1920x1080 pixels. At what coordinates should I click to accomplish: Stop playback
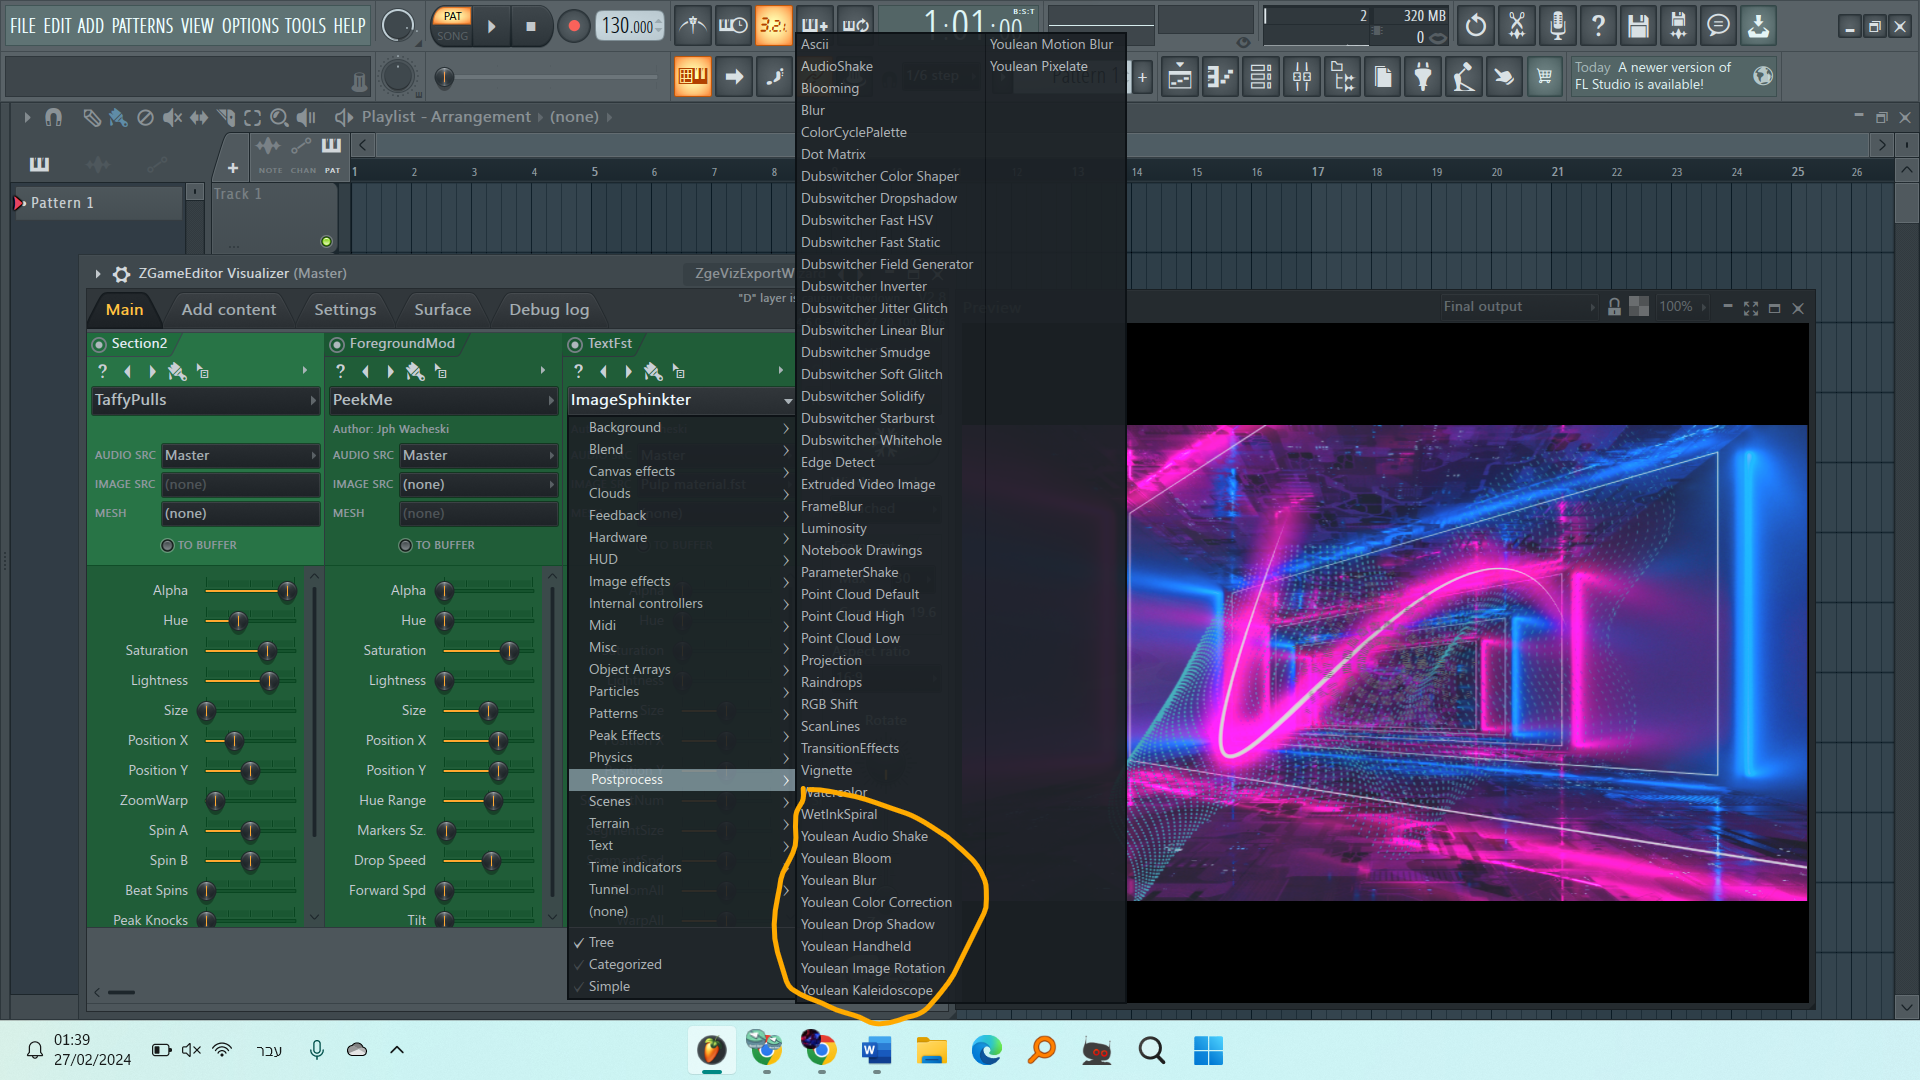(531, 27)
